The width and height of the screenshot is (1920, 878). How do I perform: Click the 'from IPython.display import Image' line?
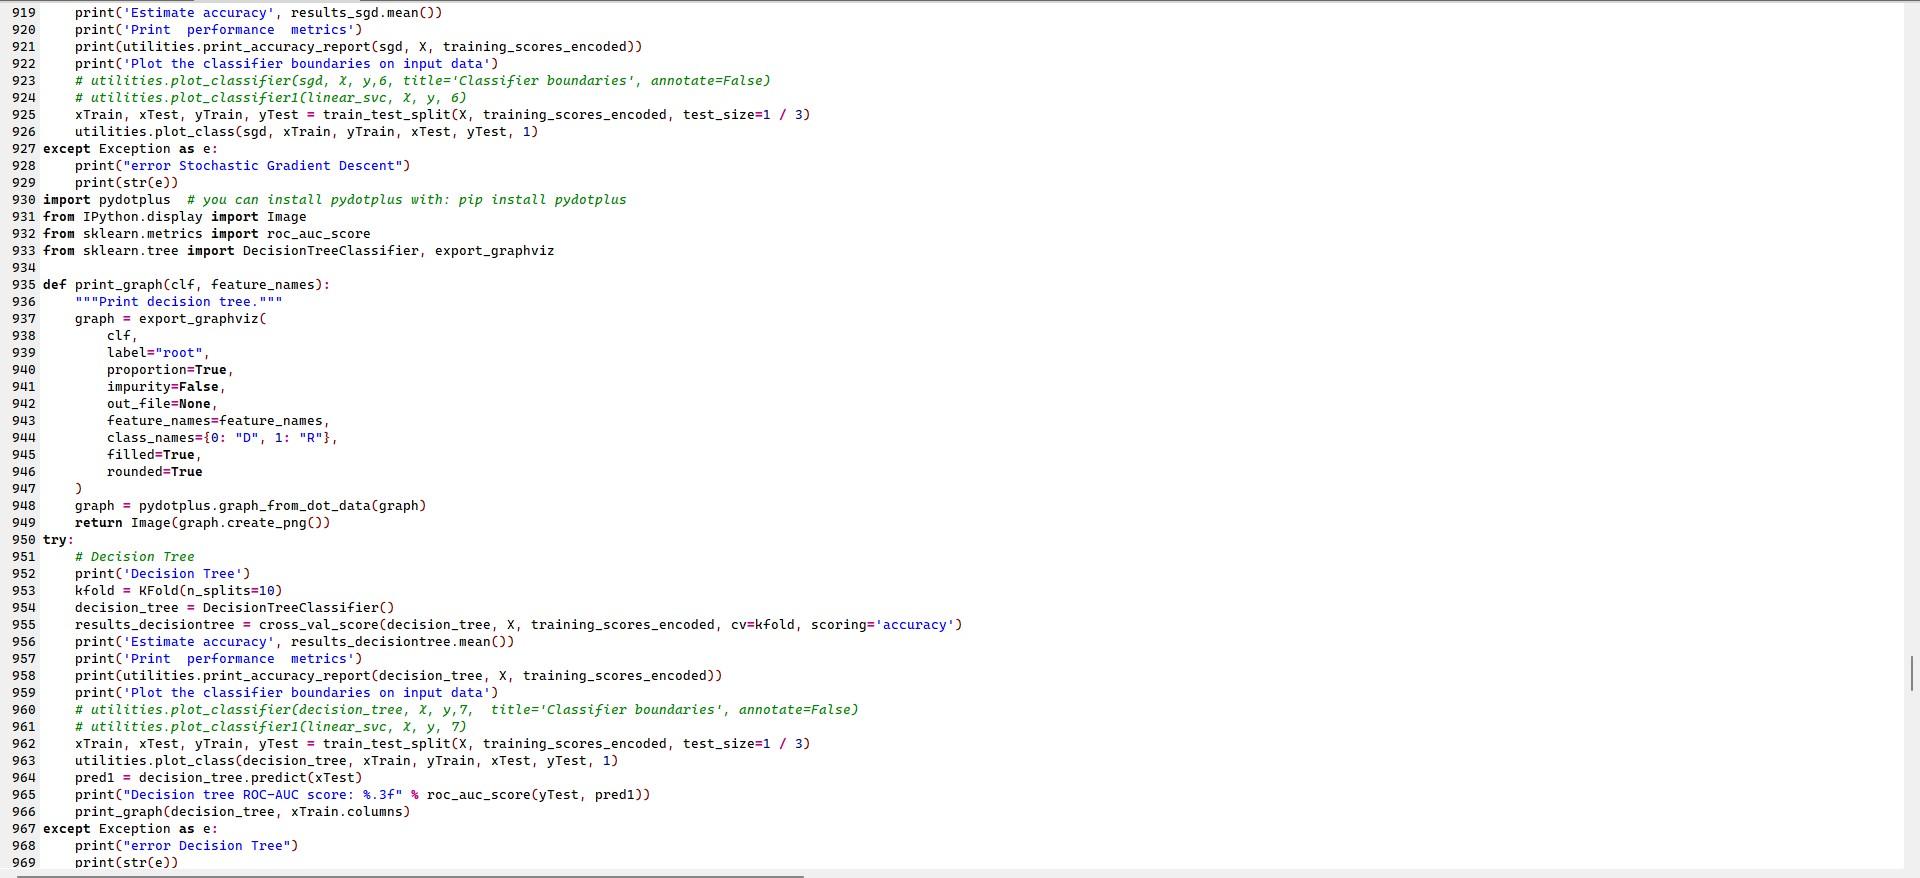(175, 217)
